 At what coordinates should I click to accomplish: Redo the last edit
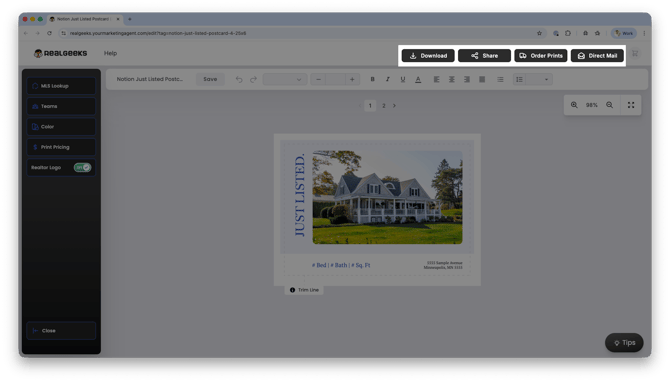click(x=253, y=79)
